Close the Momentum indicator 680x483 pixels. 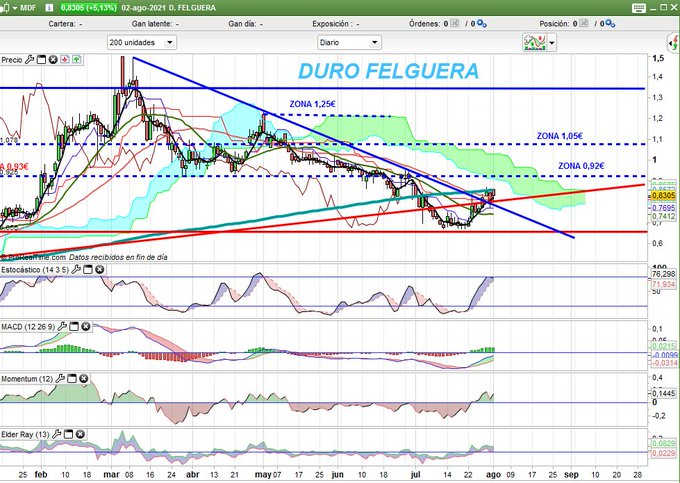tap(84, 379)
